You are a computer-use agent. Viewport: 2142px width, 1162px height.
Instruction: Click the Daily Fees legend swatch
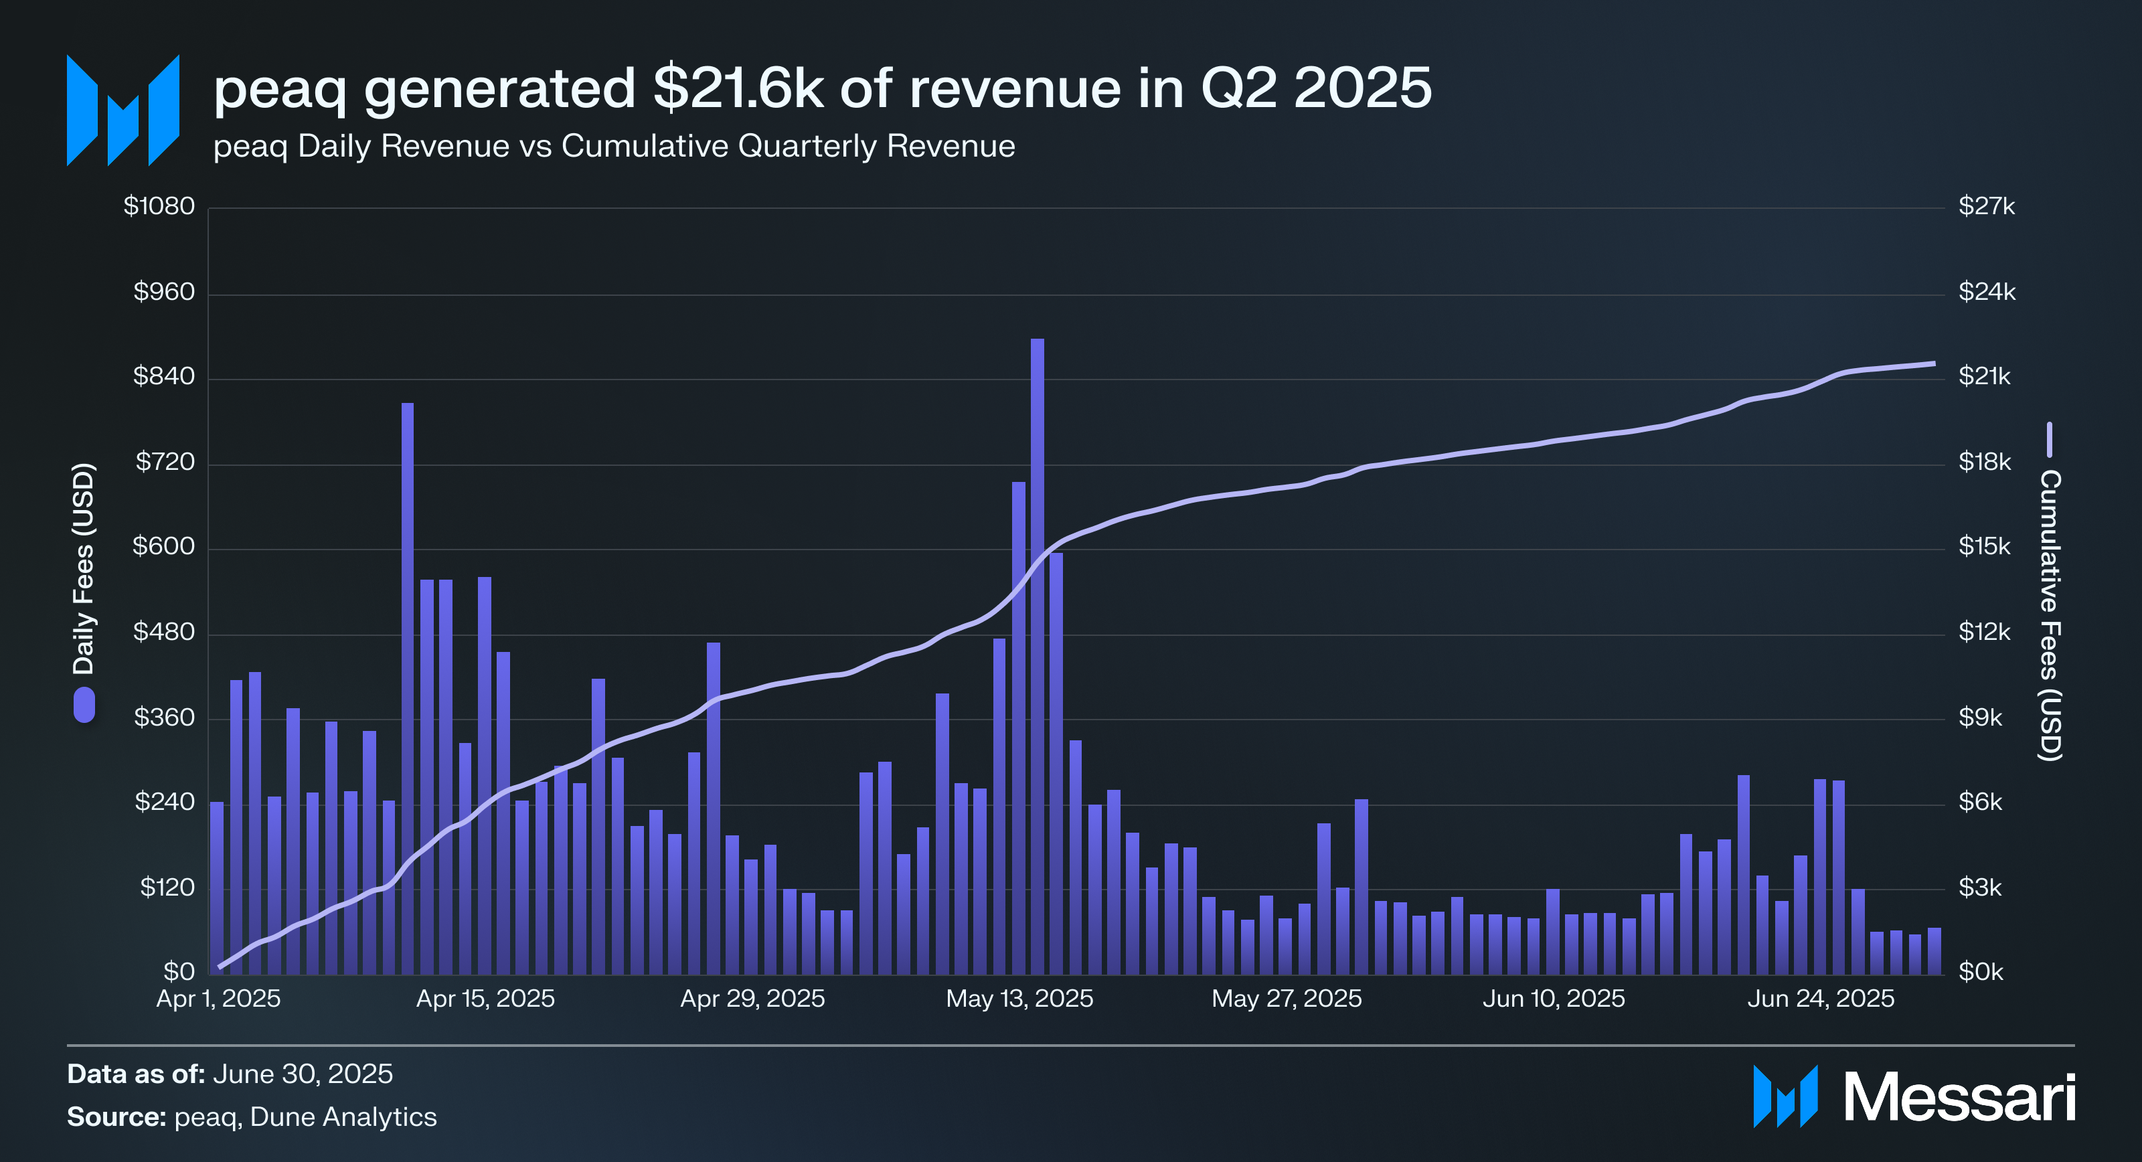[84, 705]
